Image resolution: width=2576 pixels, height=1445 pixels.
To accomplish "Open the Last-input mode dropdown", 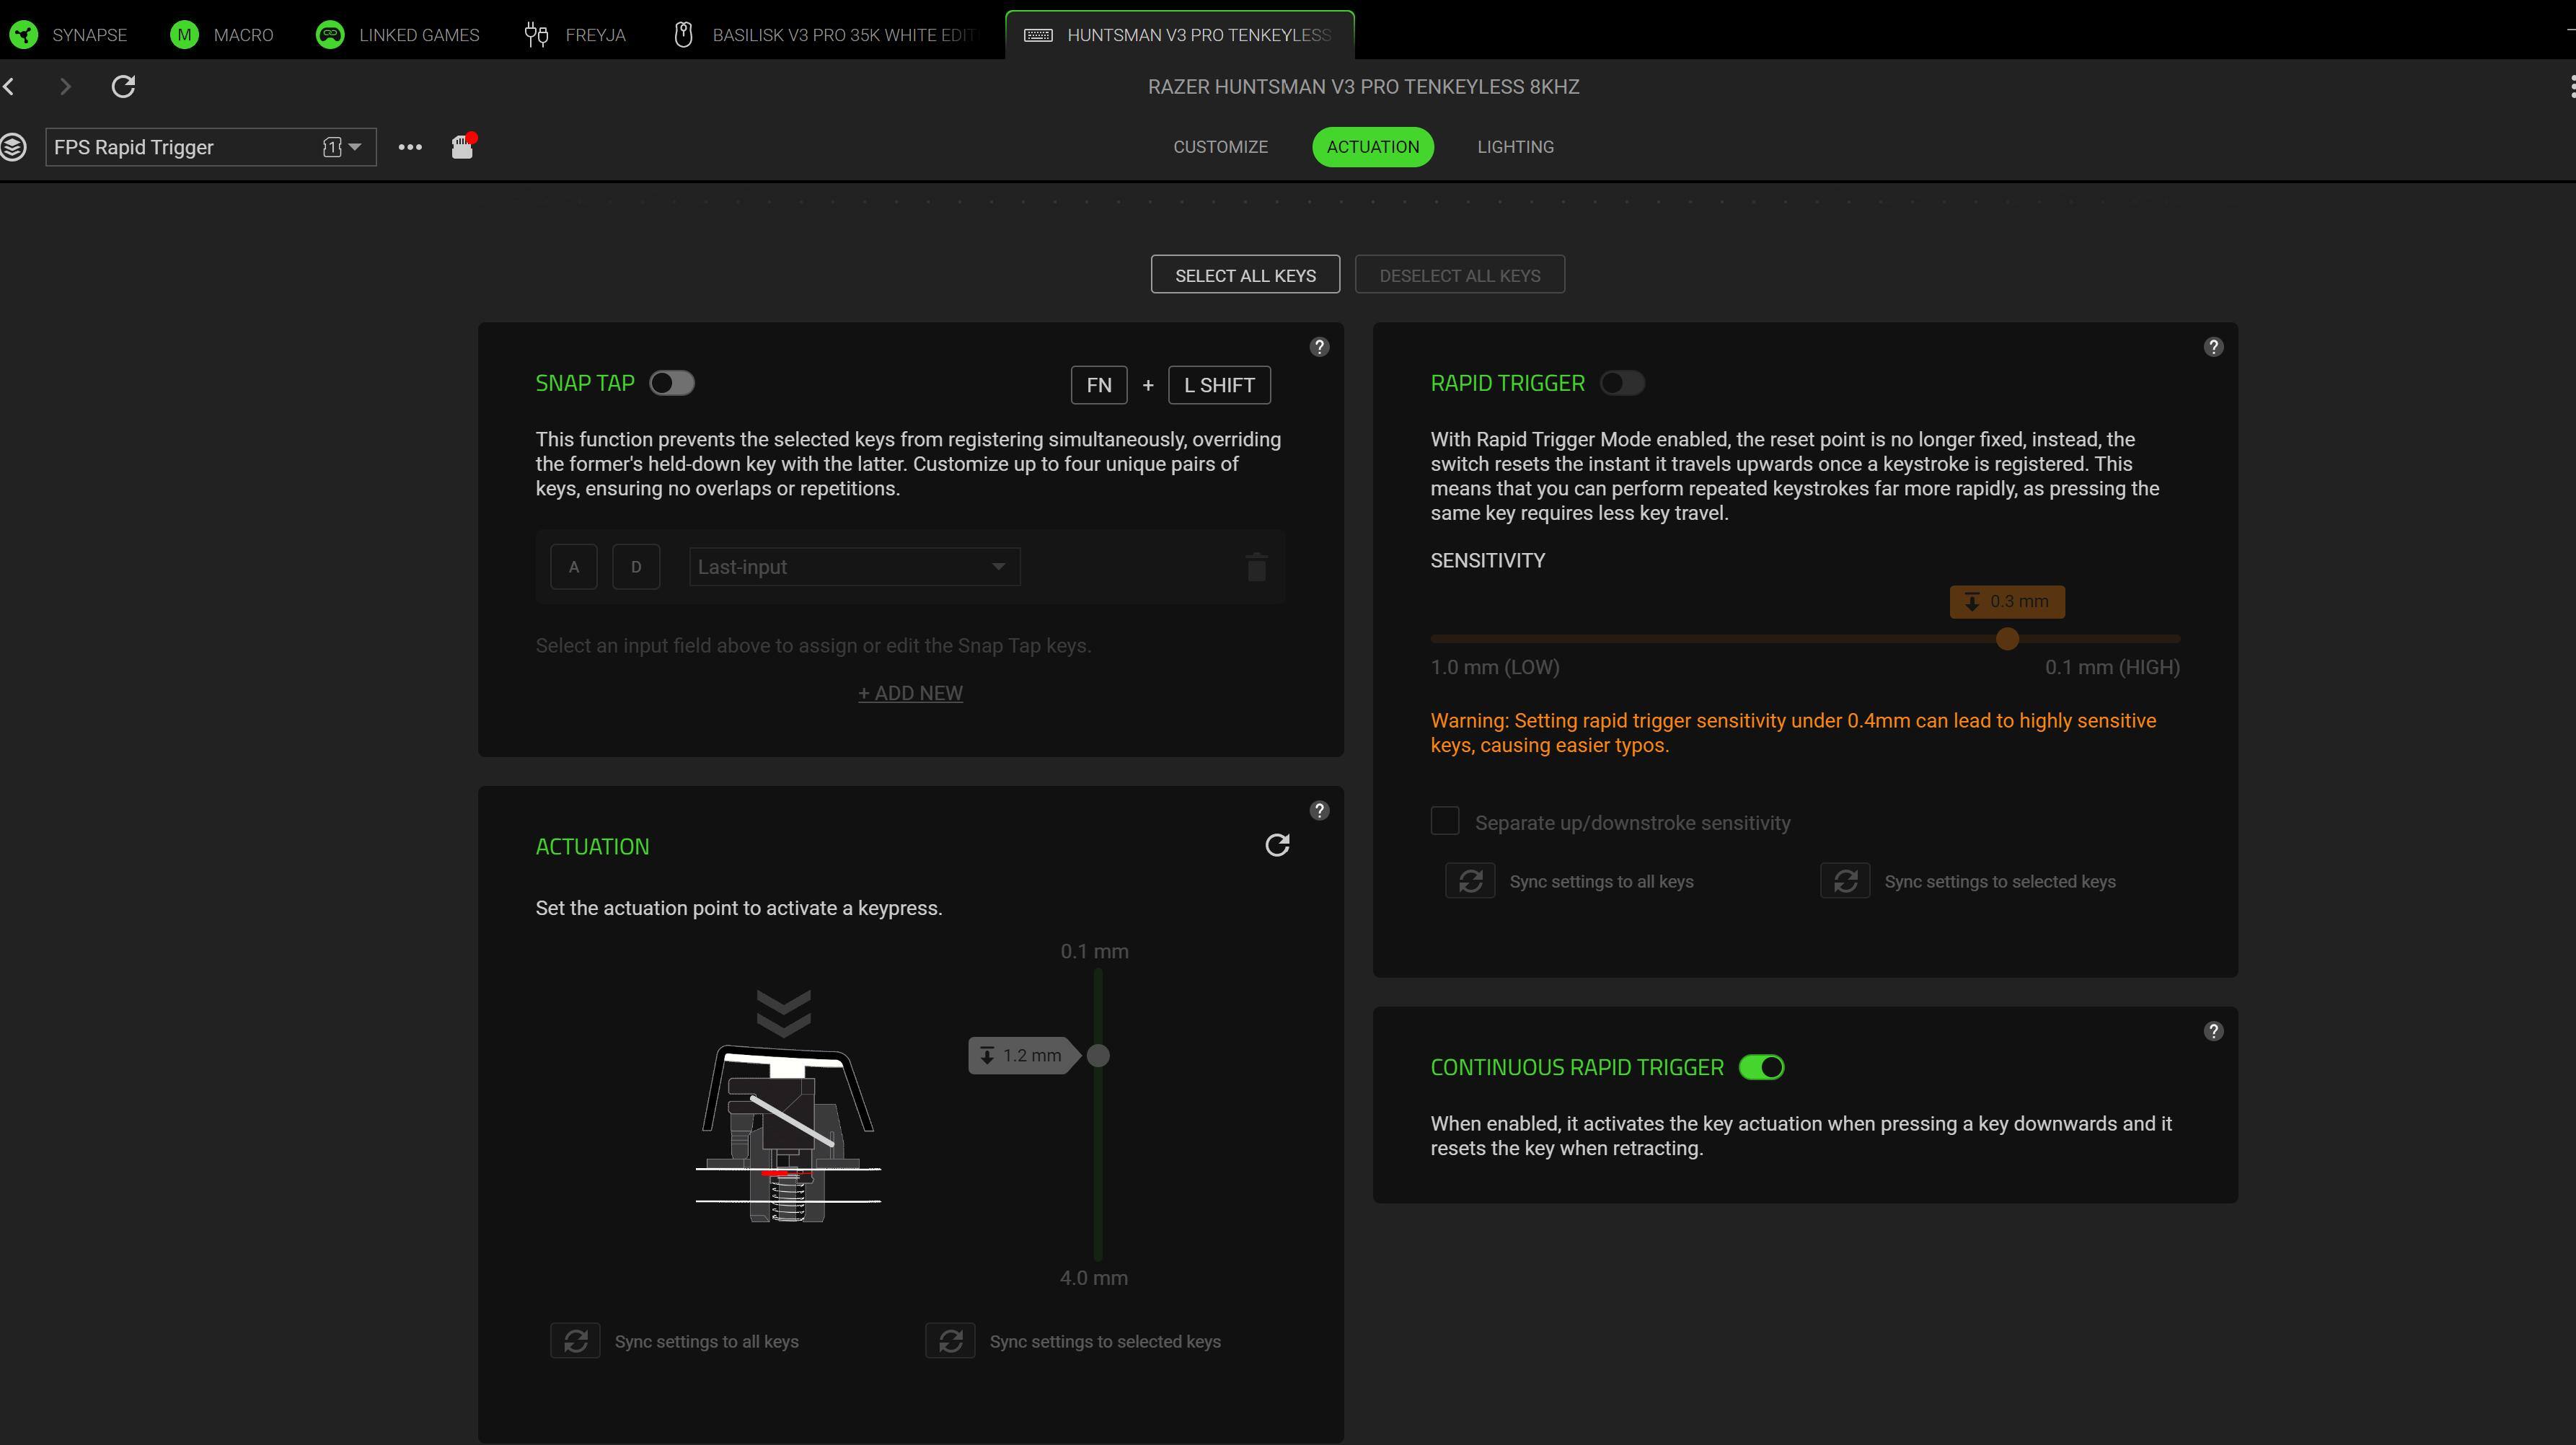I will pyautogui.click(x=853, y=567).
